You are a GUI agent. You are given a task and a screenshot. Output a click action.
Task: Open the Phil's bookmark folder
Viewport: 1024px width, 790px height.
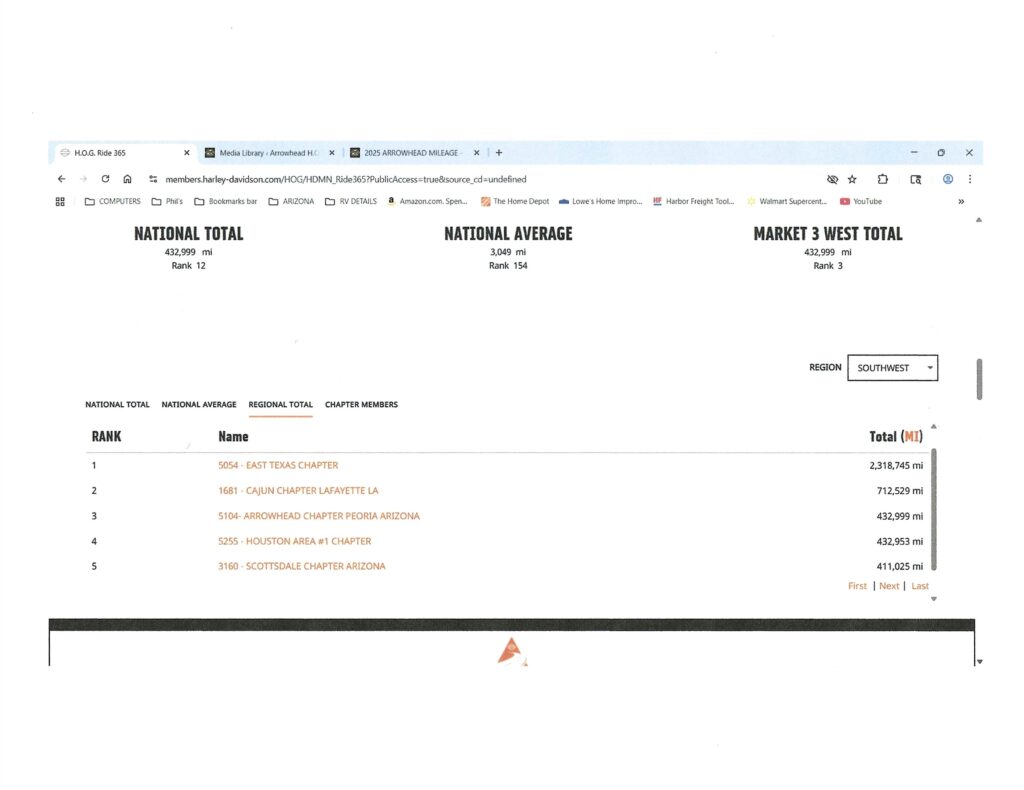167,202
